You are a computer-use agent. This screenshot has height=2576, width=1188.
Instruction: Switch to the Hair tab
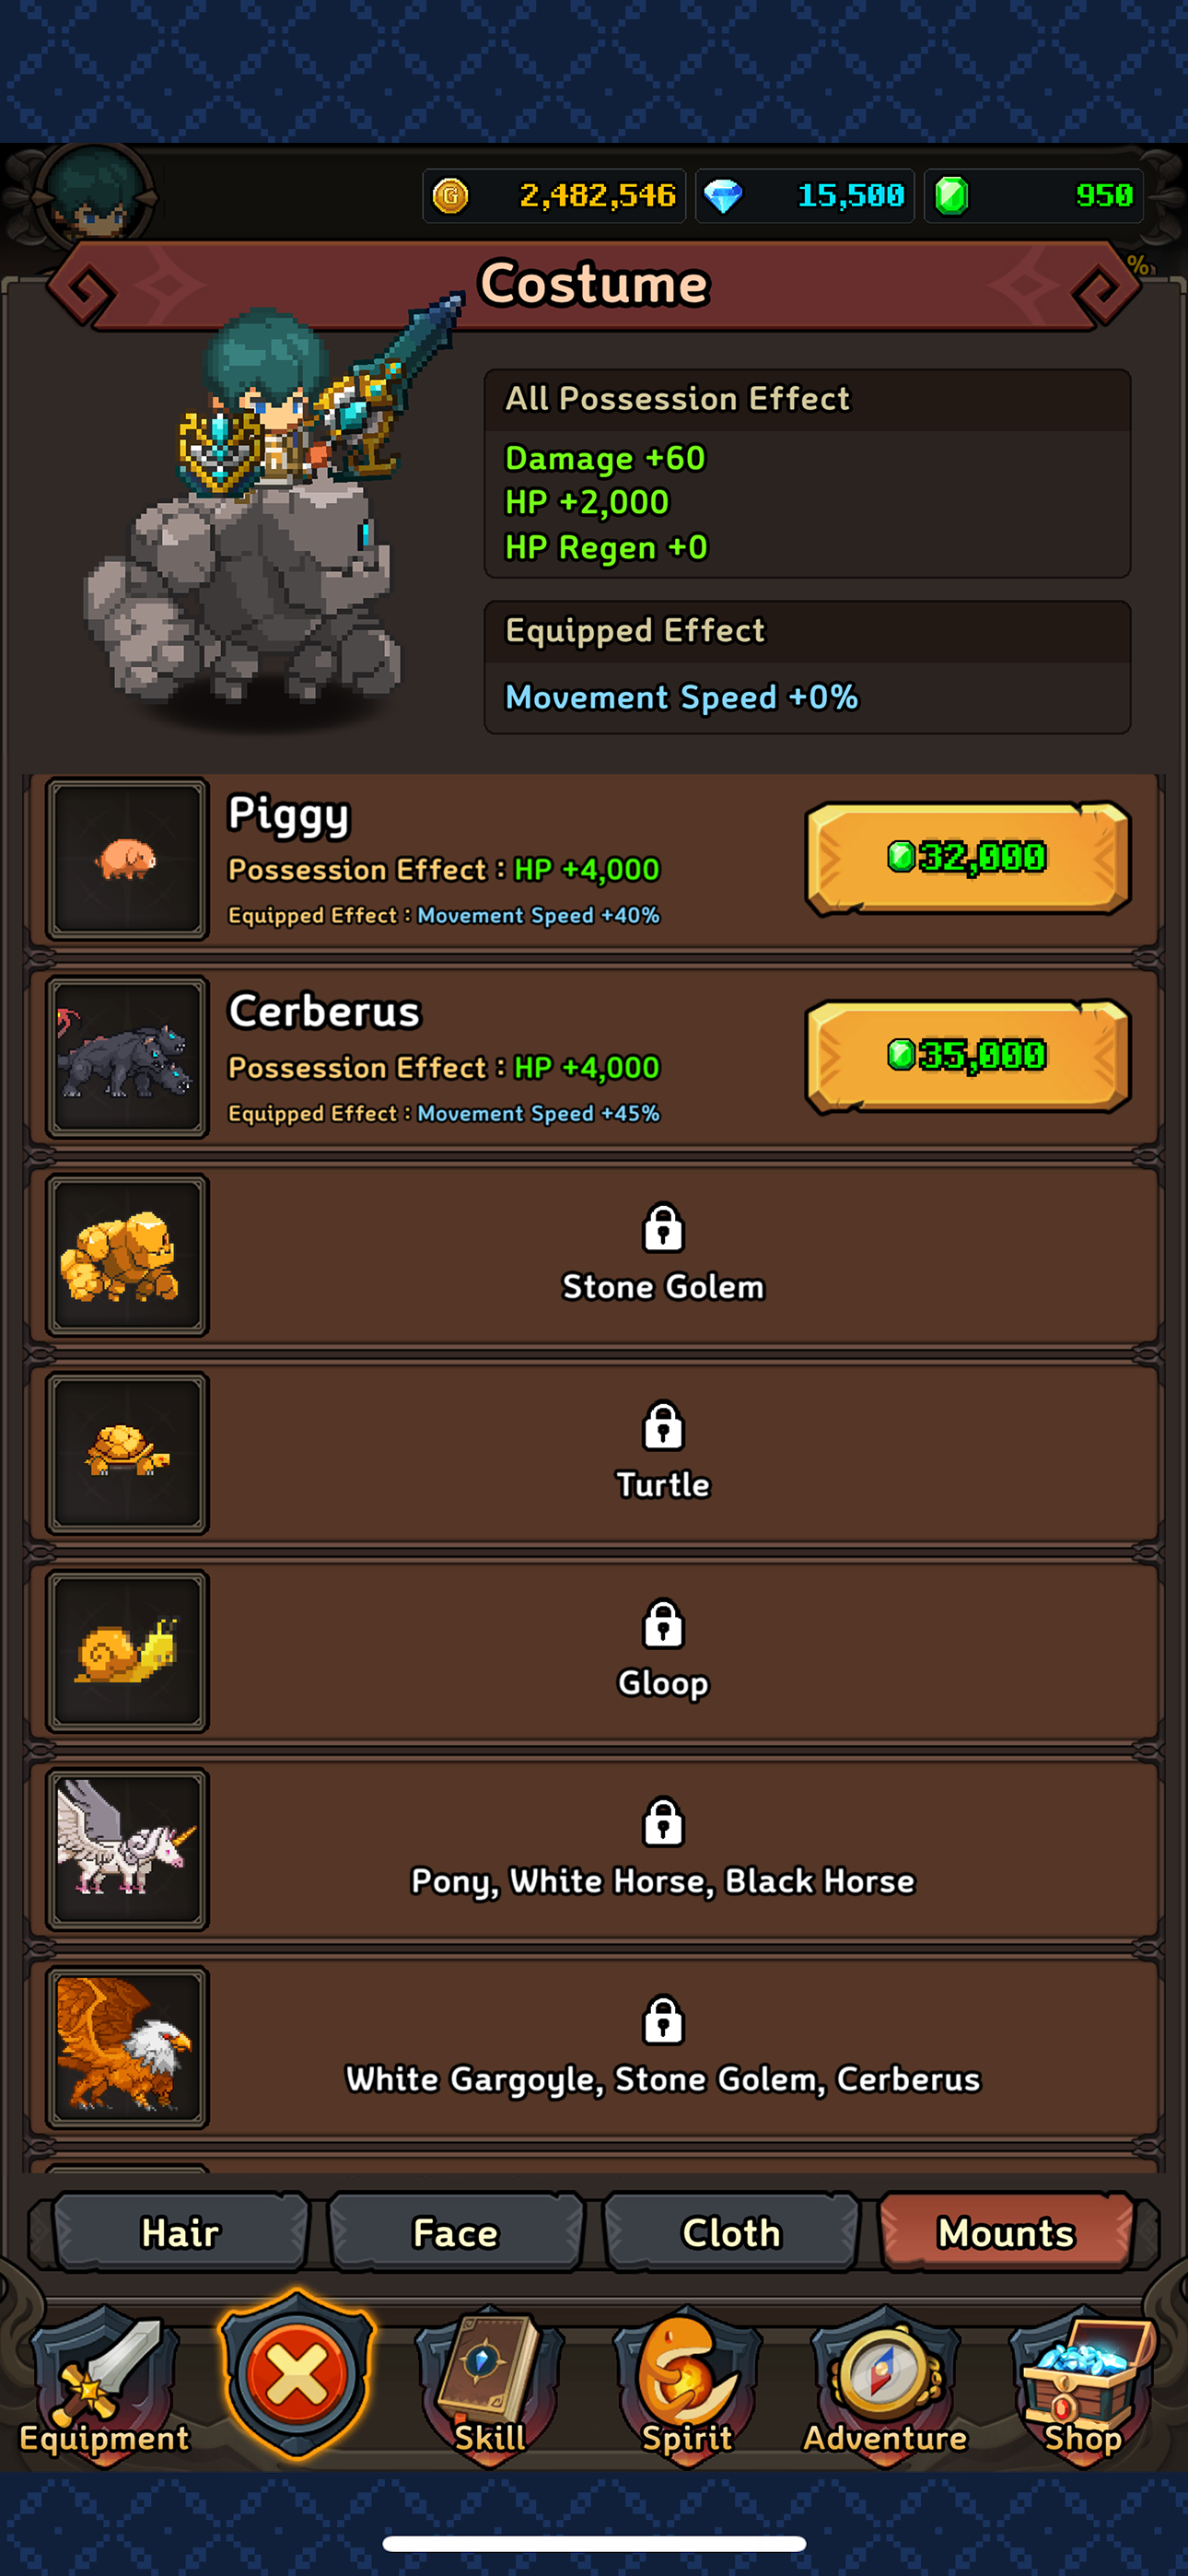click(180, 2232)
